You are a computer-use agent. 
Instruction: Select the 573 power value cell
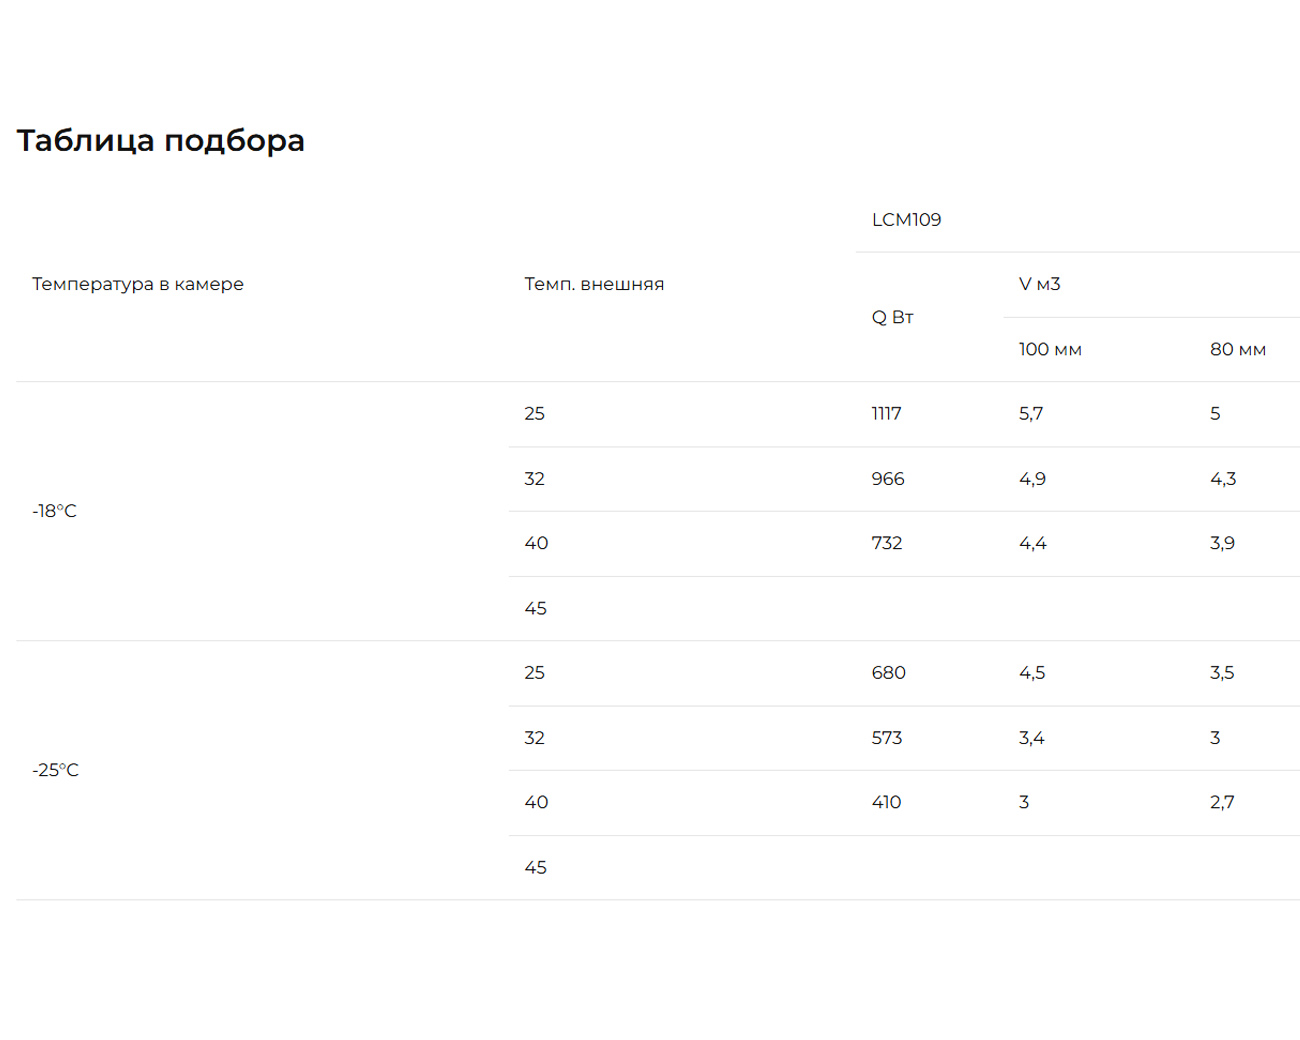click(x=886, y=738)
